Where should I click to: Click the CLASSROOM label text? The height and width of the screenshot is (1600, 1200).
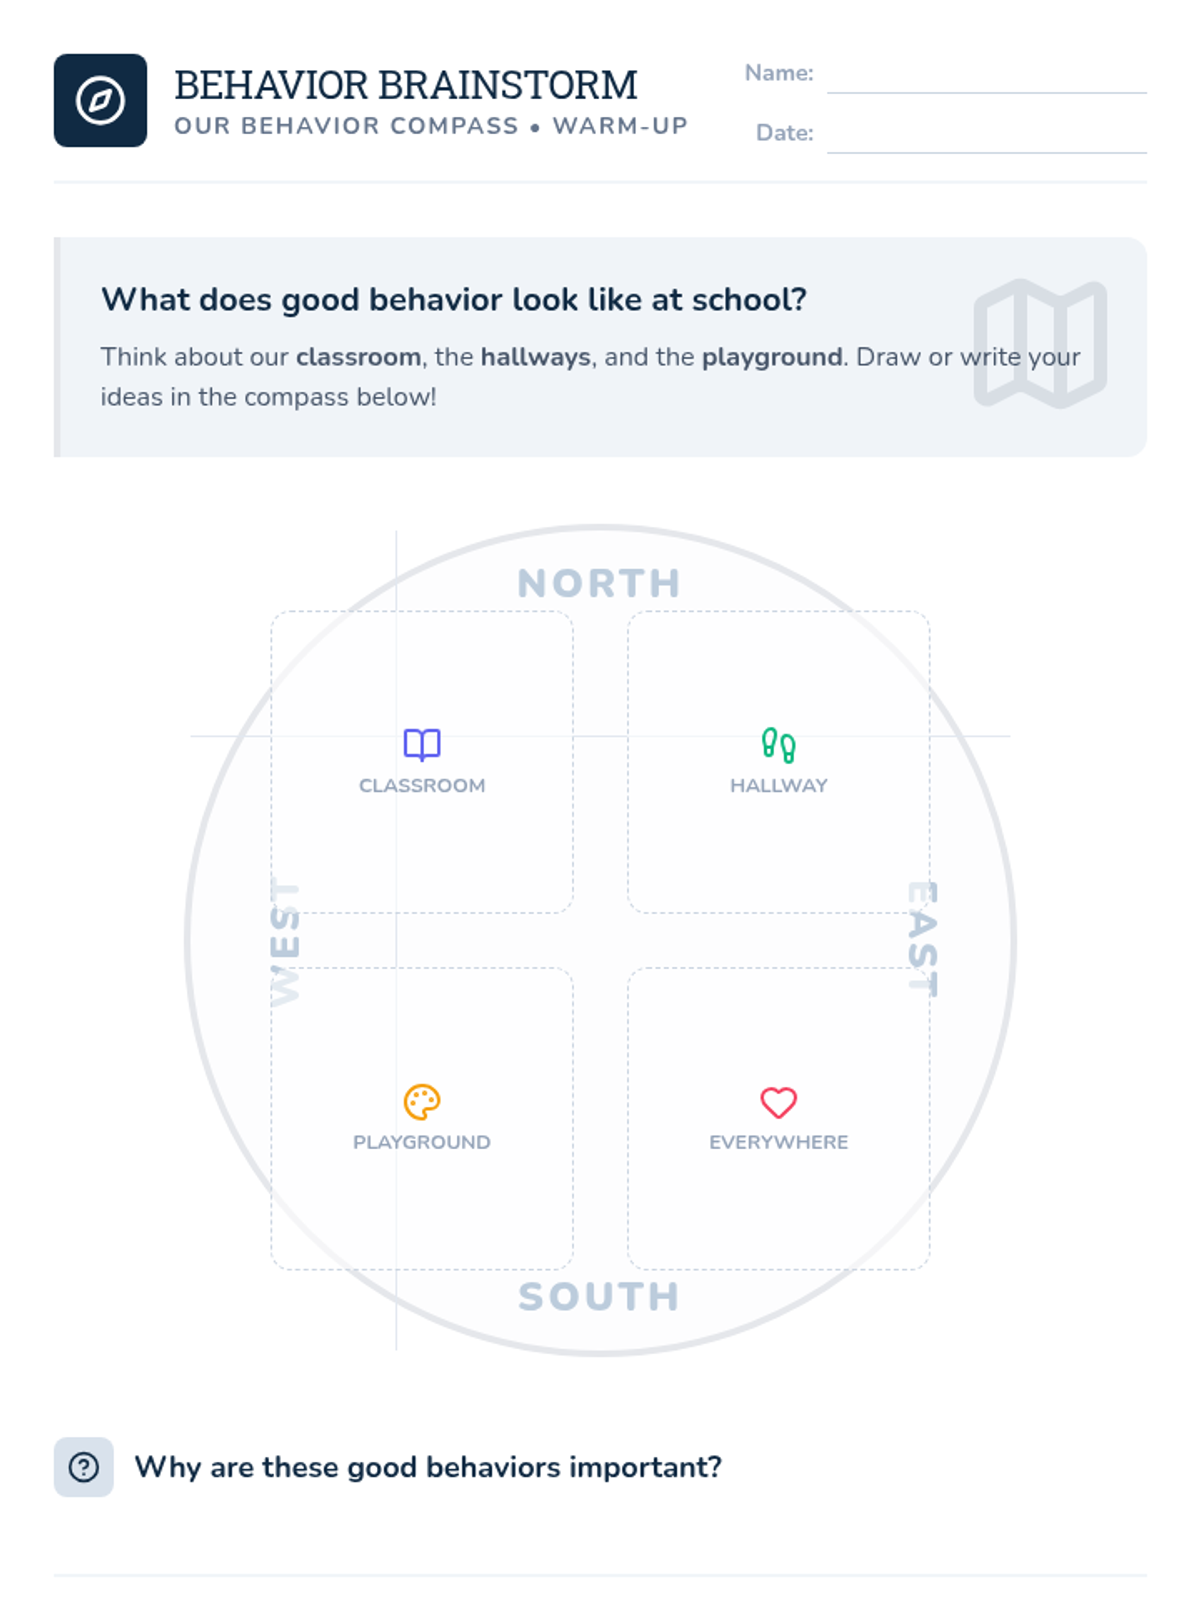[x=422, y=786]
